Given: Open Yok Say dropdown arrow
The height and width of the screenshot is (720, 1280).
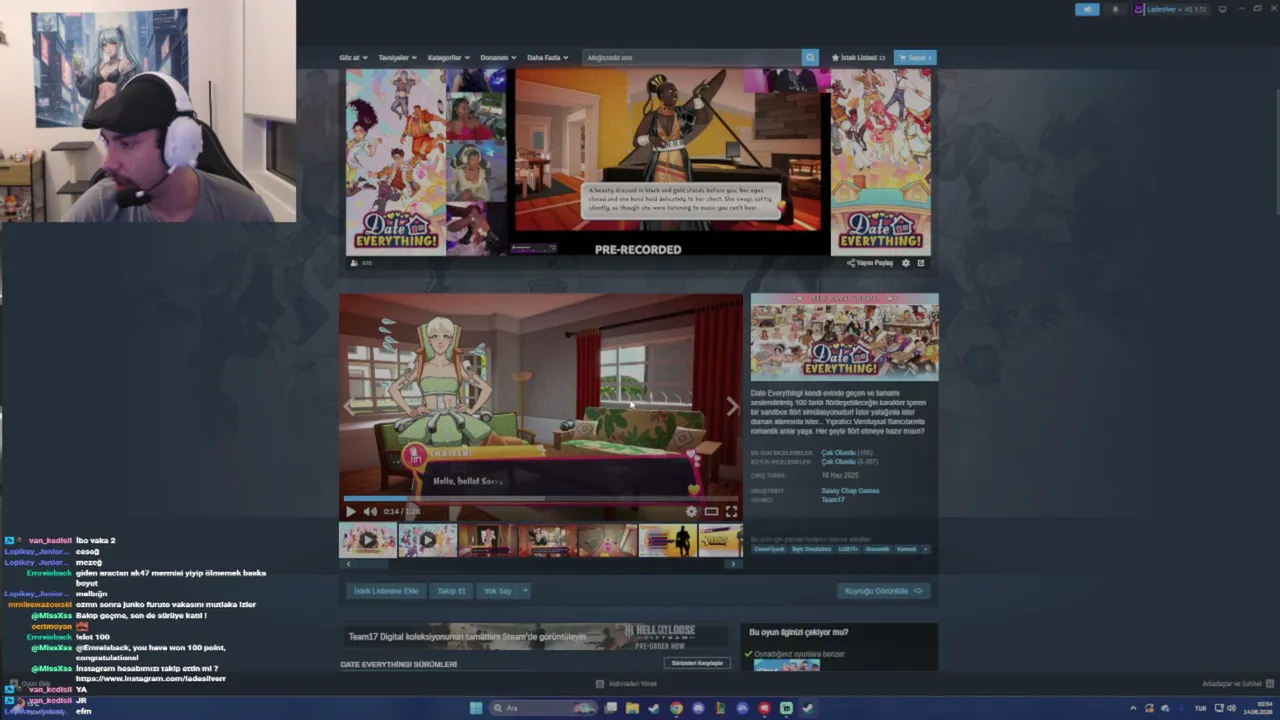Looking at the screenshot, I should pos(524,591).
